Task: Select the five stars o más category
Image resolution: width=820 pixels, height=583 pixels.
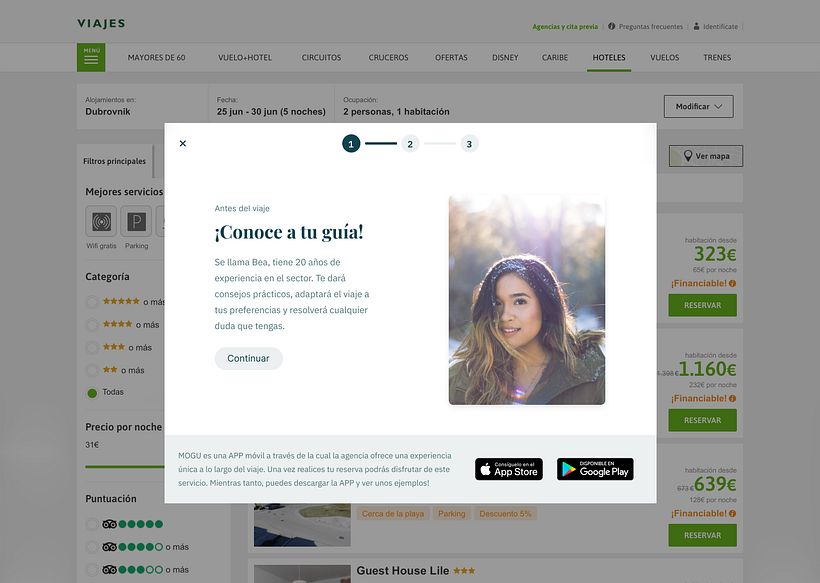Action: pyautogui.click(x=92, y=302)
